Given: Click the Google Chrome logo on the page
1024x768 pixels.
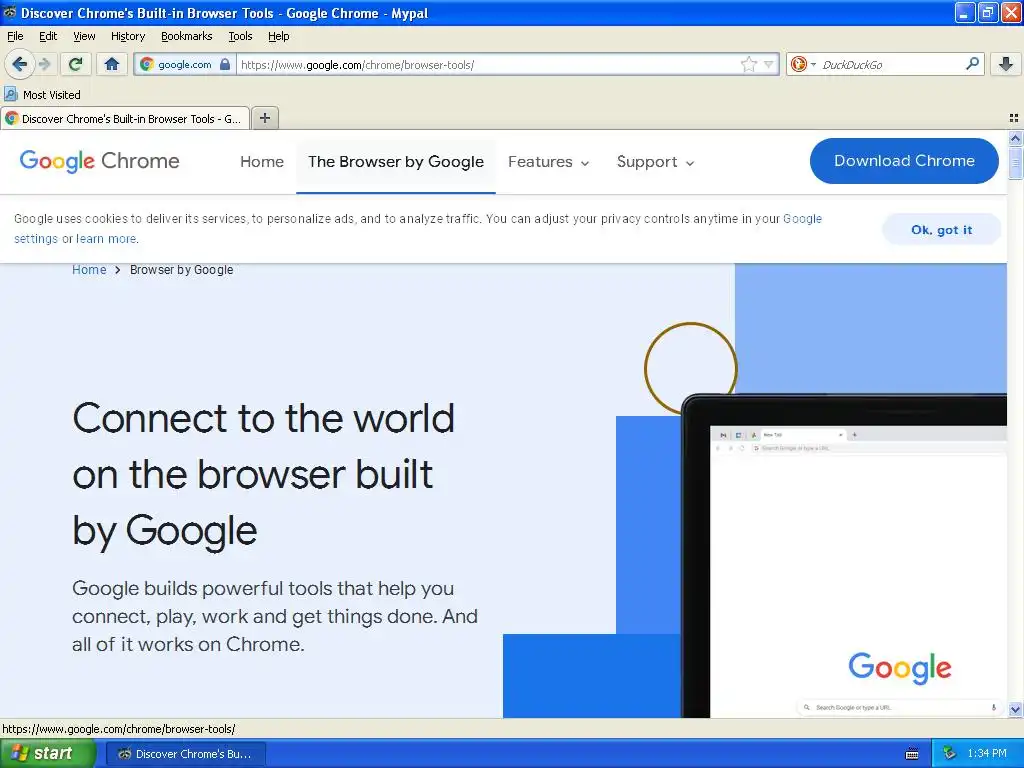Looking at the screenshot, I should tap(99, 161).
